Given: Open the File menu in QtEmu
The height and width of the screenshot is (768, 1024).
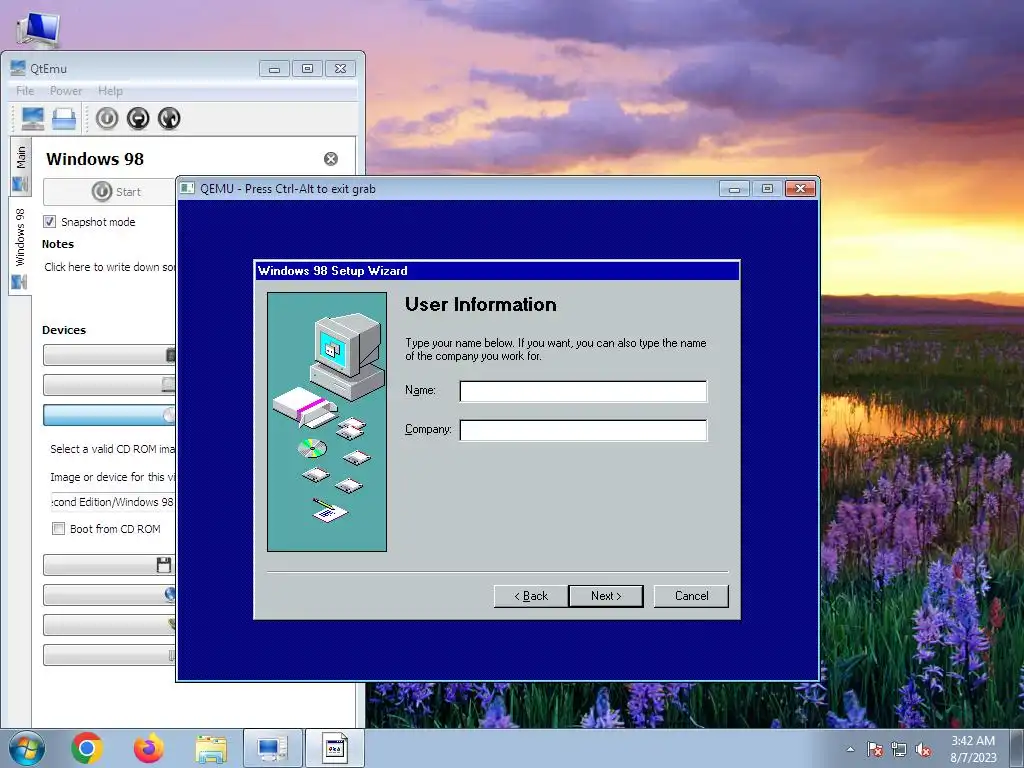Looking at the screenshot, I should [x=25, y=91].
